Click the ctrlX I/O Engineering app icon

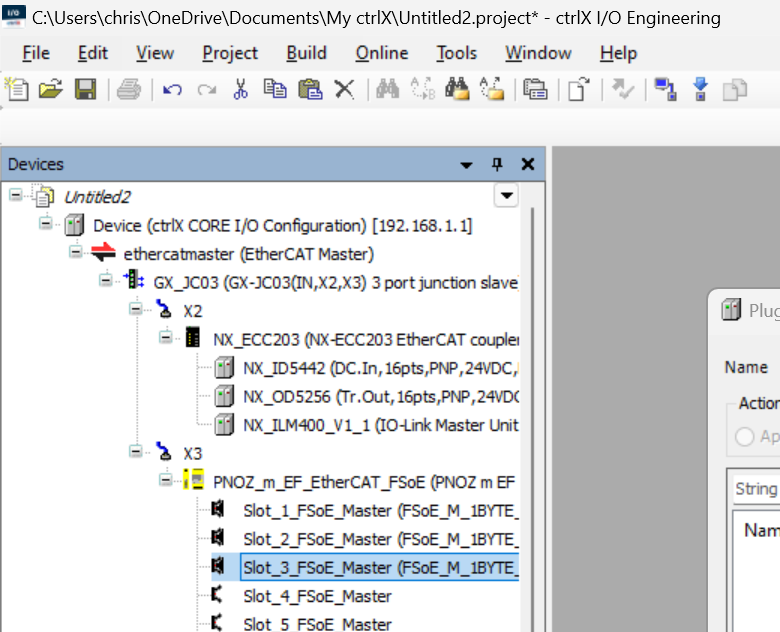pos(13,16)
